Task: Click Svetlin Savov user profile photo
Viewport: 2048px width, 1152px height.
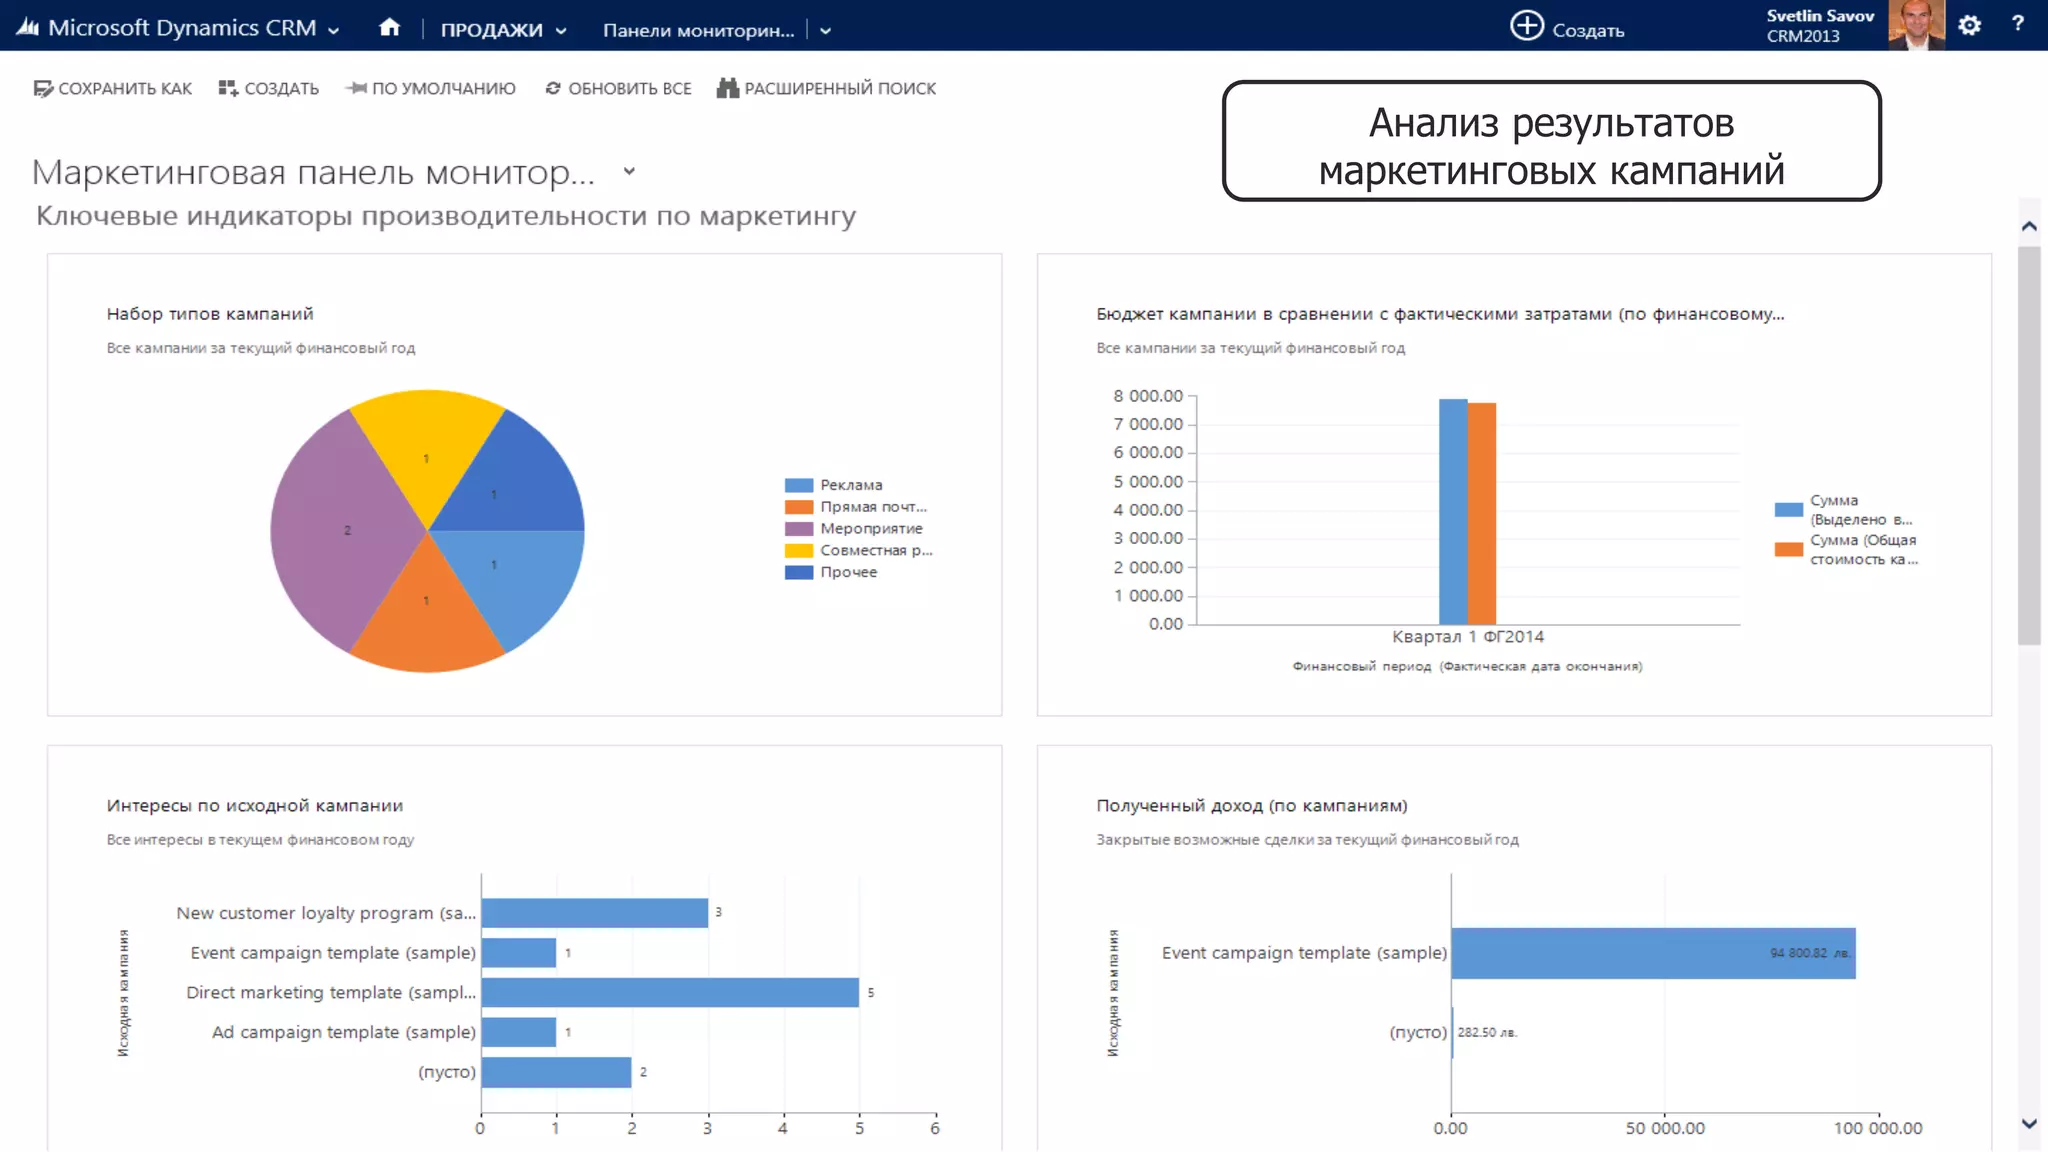Action: pyautogui.click(x=1914, y=25)
